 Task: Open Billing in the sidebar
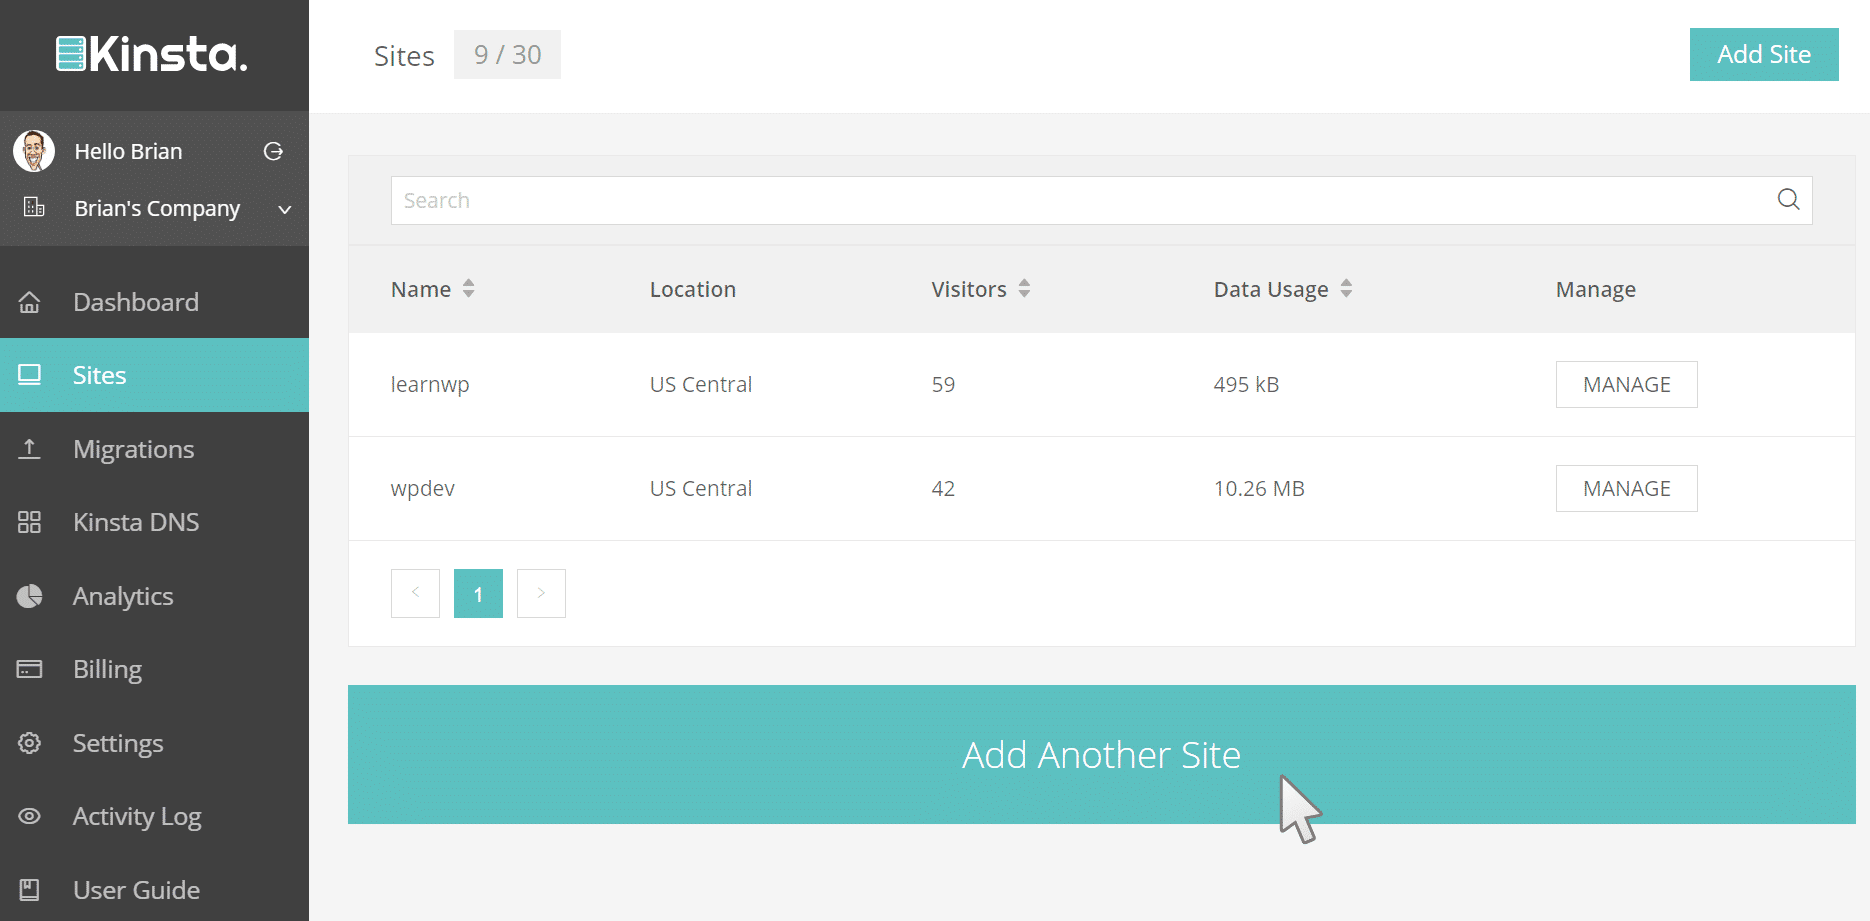(154, 669)
